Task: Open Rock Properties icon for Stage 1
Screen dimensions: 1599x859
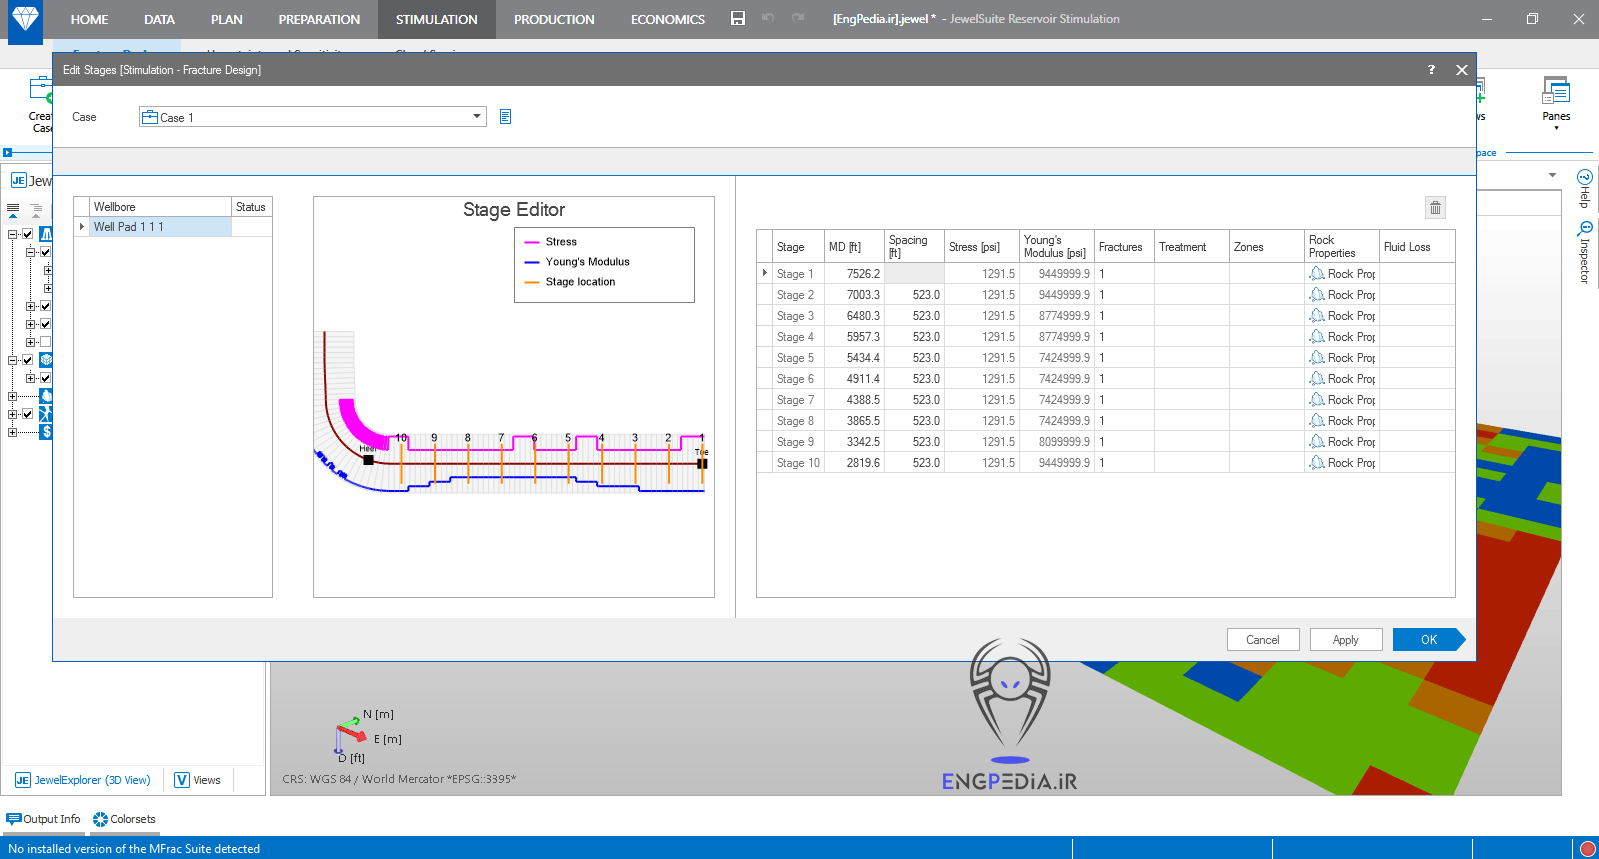Action: 1317,274
